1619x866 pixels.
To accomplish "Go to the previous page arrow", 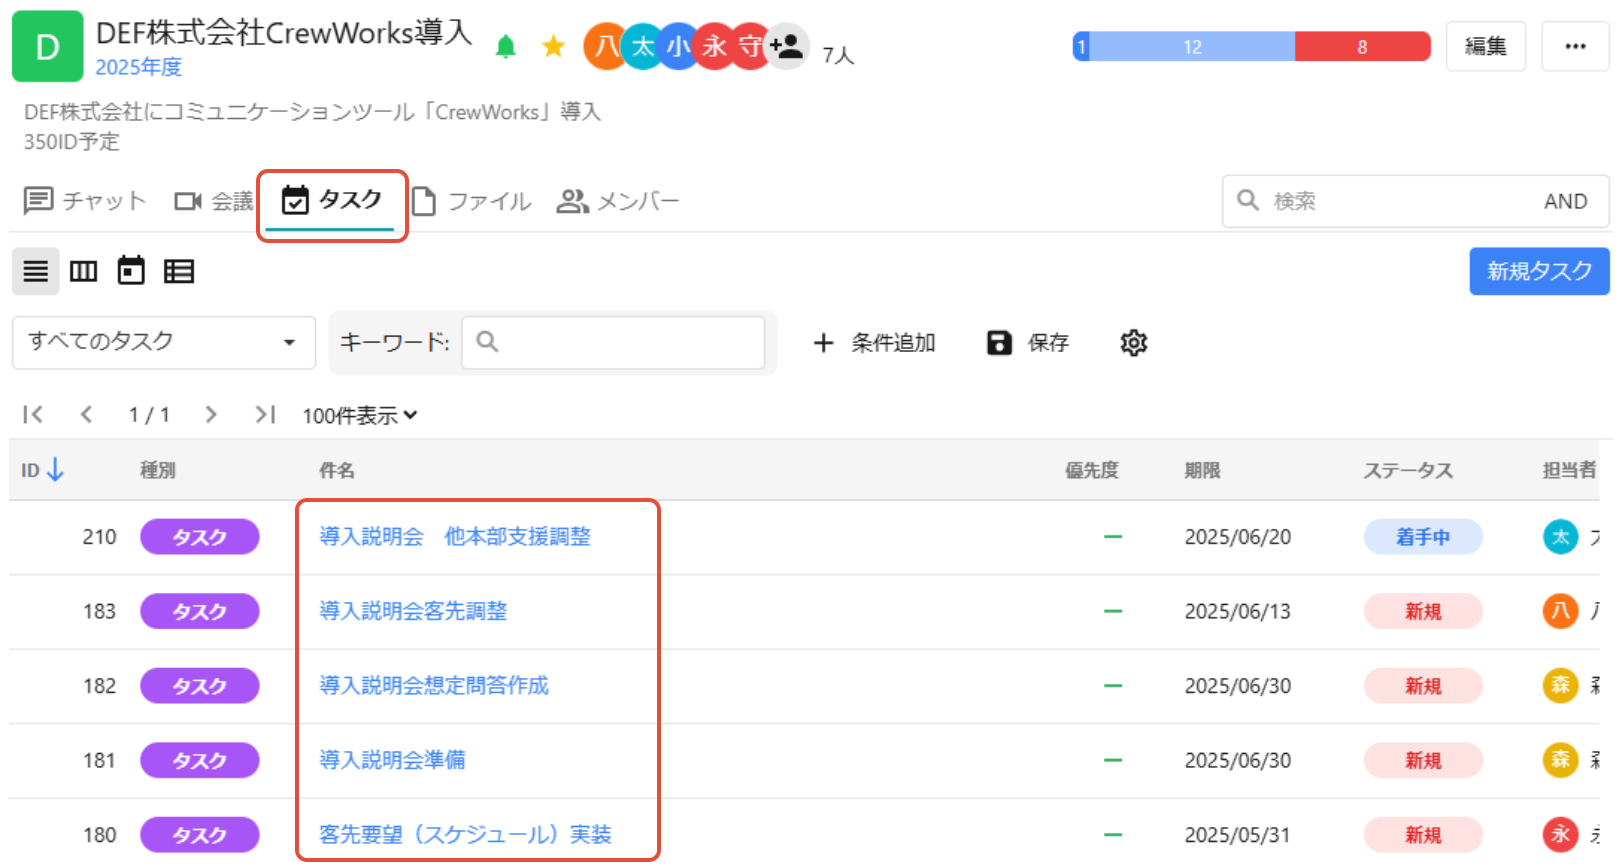I will 87,414.
